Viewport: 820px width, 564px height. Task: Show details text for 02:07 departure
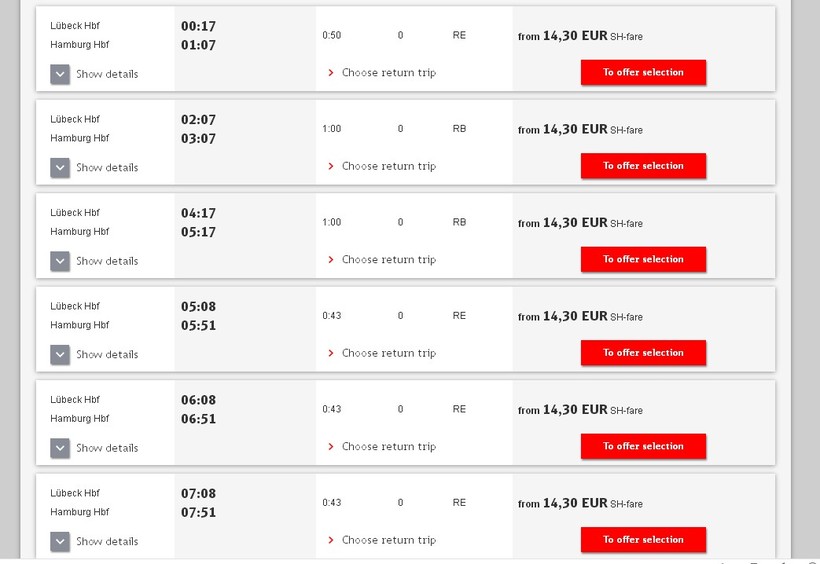(107, 167)
